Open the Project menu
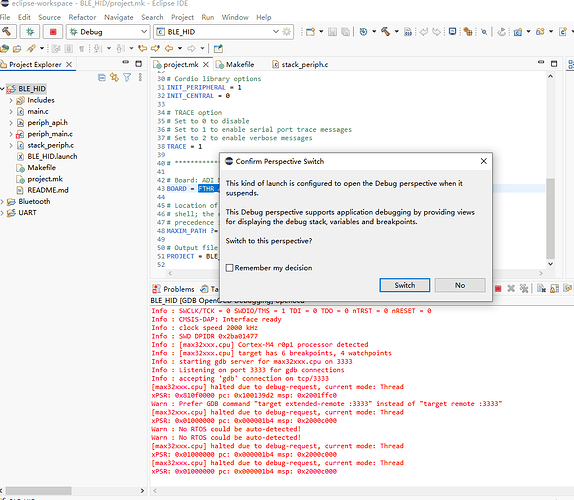The height and width of the screenshot is (500, 574). tap(182, 17)
